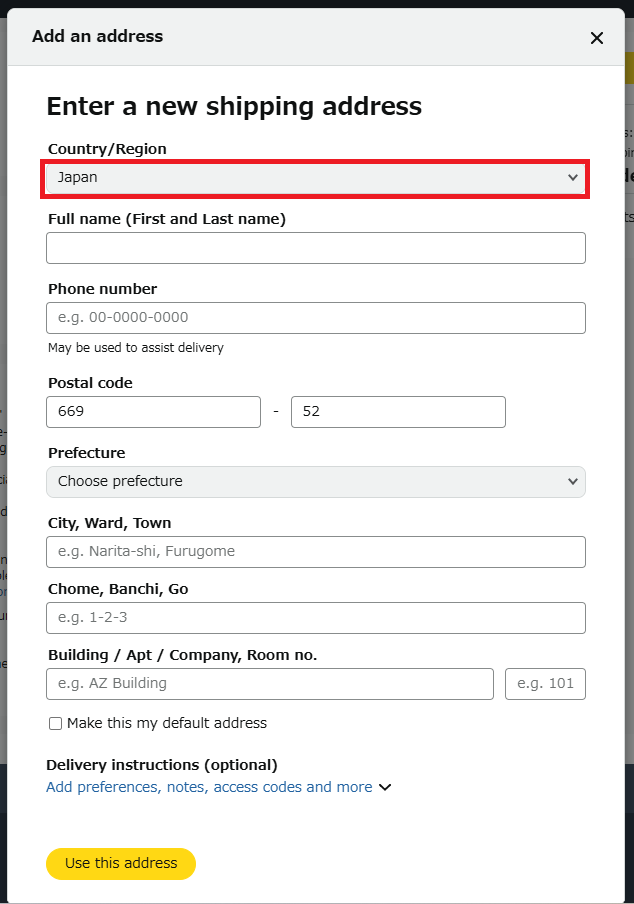634x904 pixels.
Task: Focus the Phone number text box
Action: point(315,318)
